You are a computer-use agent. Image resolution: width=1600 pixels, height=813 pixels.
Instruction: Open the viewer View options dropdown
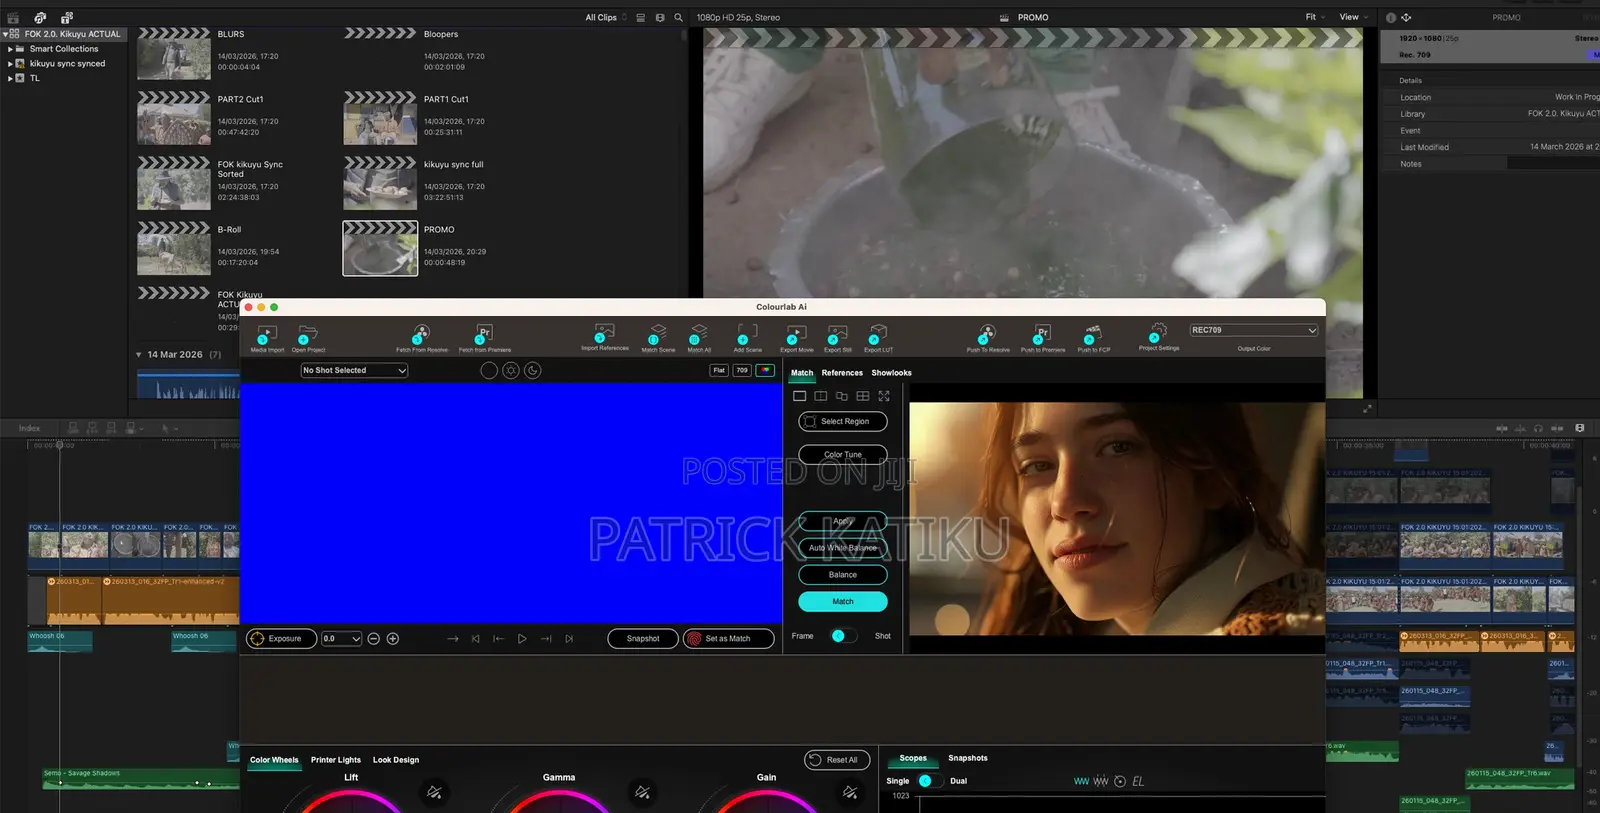[x=1354, y=17]
